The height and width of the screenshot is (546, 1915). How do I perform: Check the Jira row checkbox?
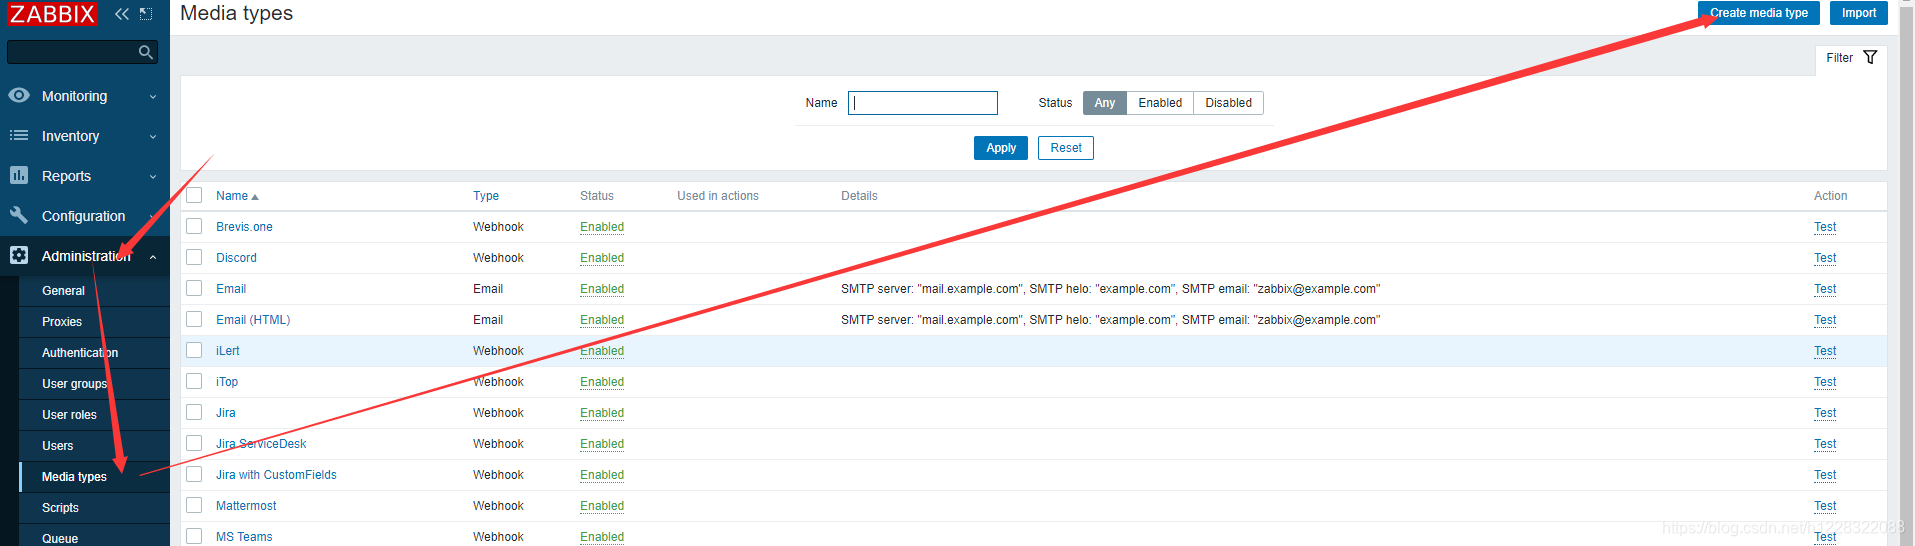[194, 412]
